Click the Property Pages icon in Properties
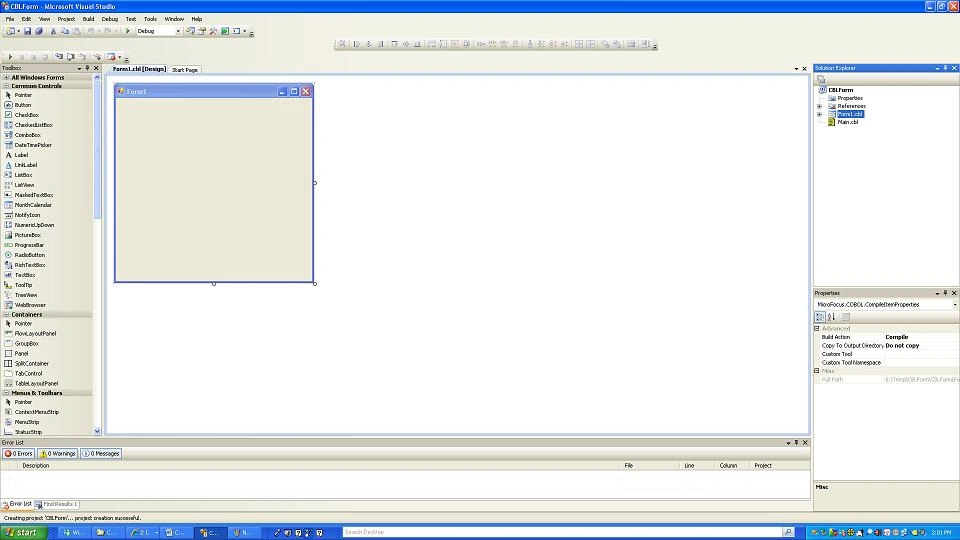 (846, 317)
